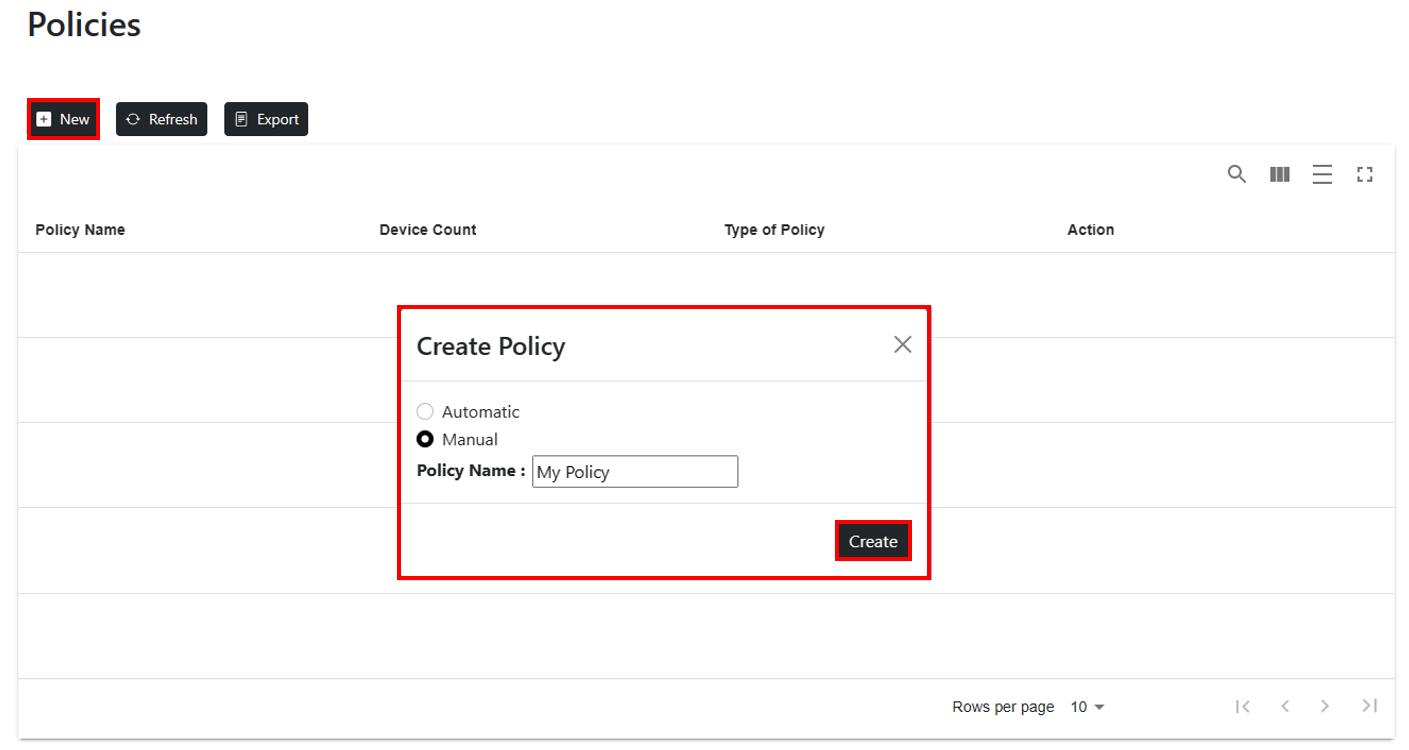The height and width of the screenshot is (750, 1409).
Task: Open the show/hide columns icon
Action: pos(1279,175)
